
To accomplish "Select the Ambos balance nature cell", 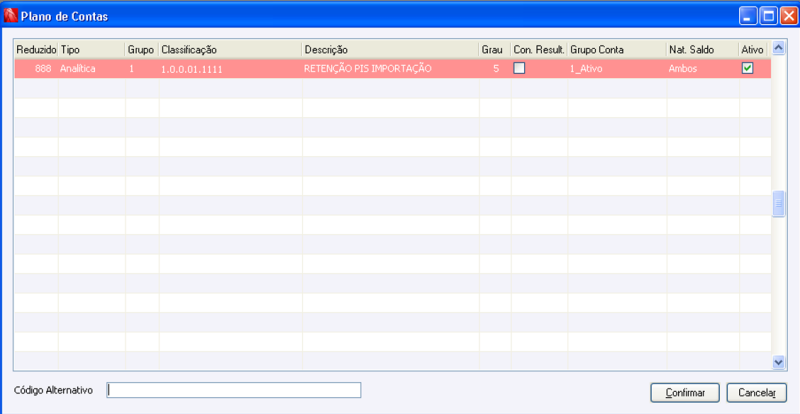I will pyautogui.click(x=703, y=69).
